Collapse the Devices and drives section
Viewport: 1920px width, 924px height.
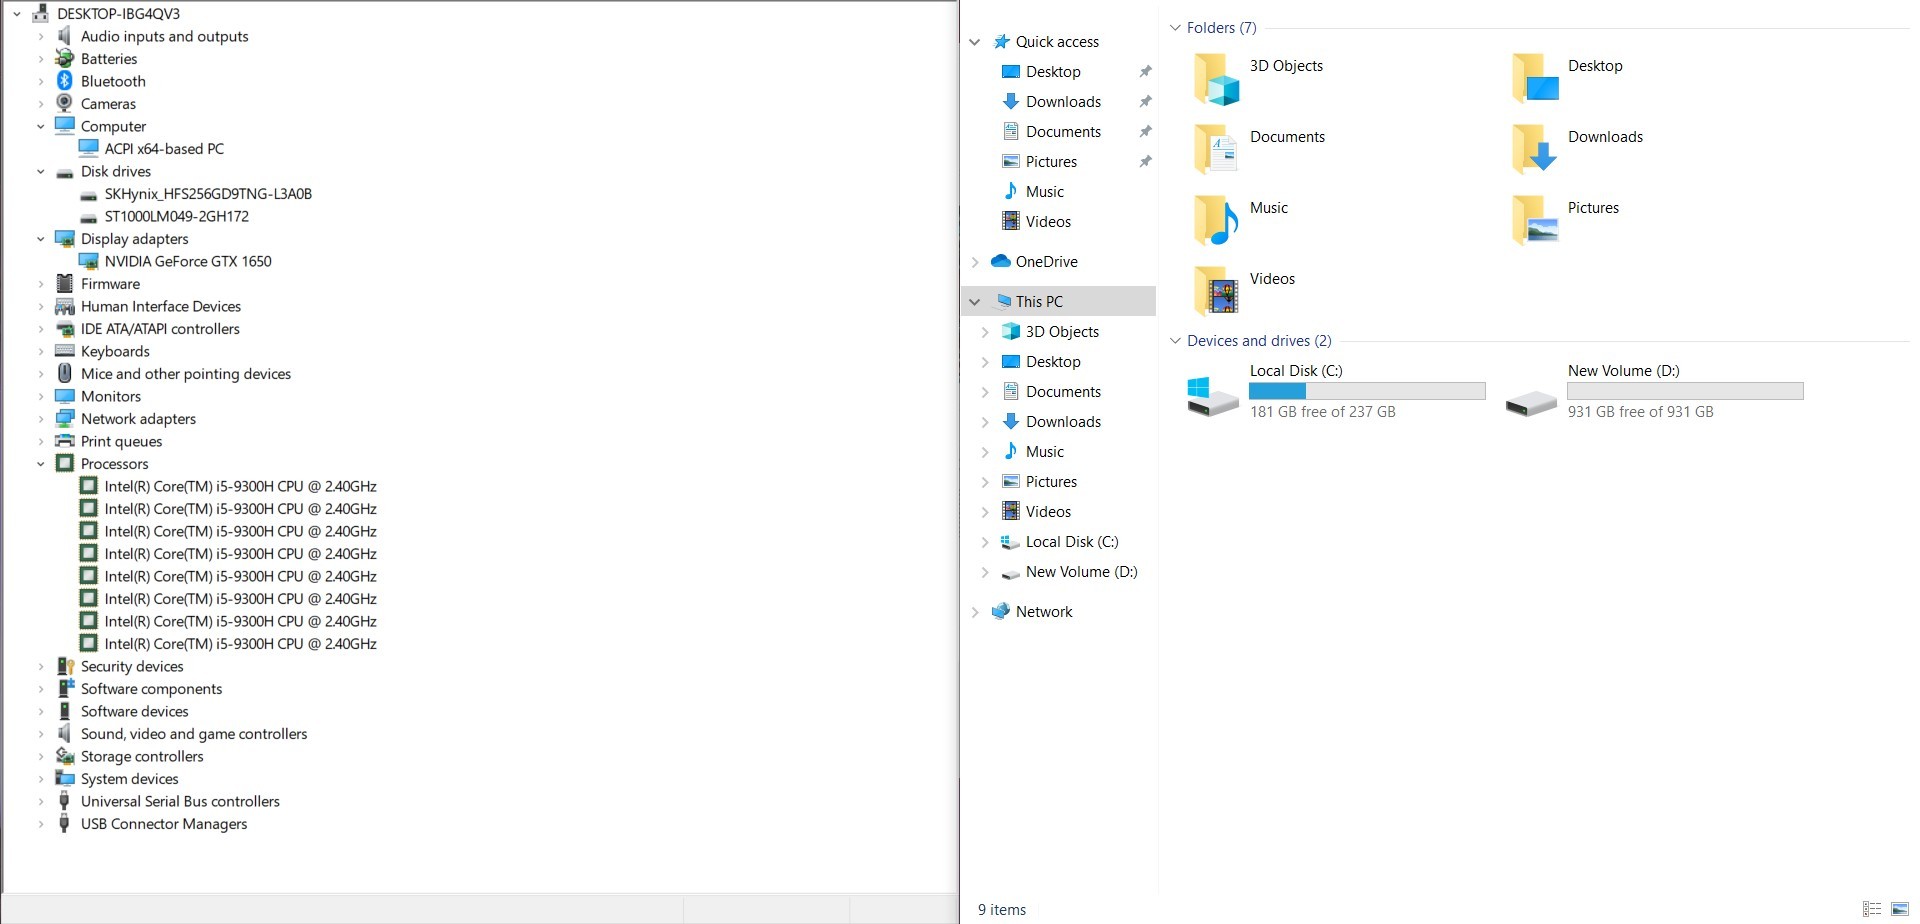(1174, 340)
